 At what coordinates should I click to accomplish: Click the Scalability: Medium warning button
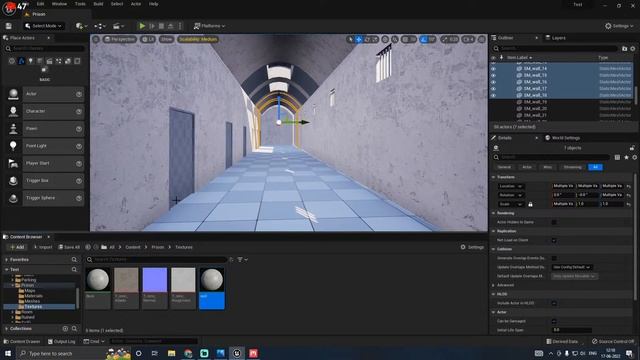pyautogui.click(x=198, y=39)
